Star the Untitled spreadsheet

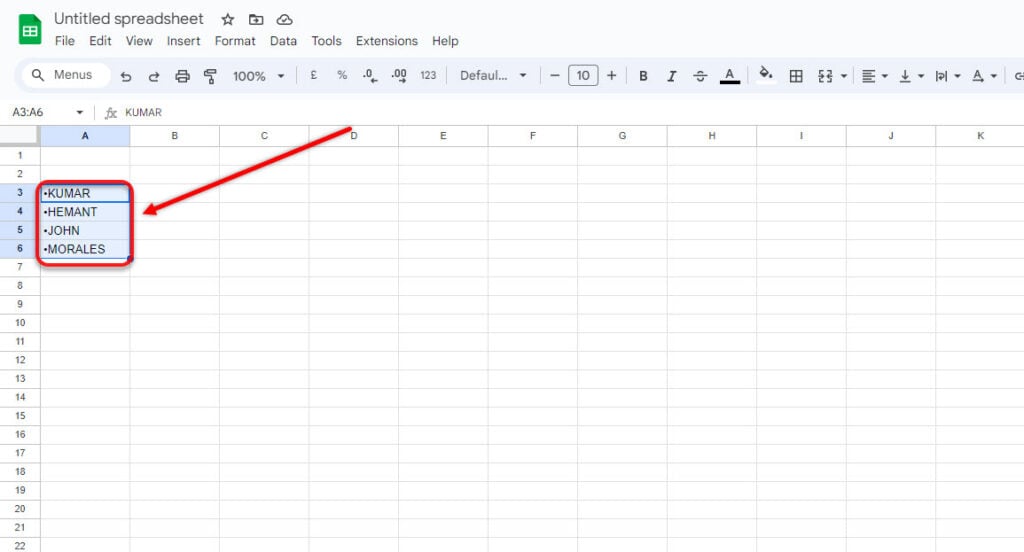coord(227,20)
